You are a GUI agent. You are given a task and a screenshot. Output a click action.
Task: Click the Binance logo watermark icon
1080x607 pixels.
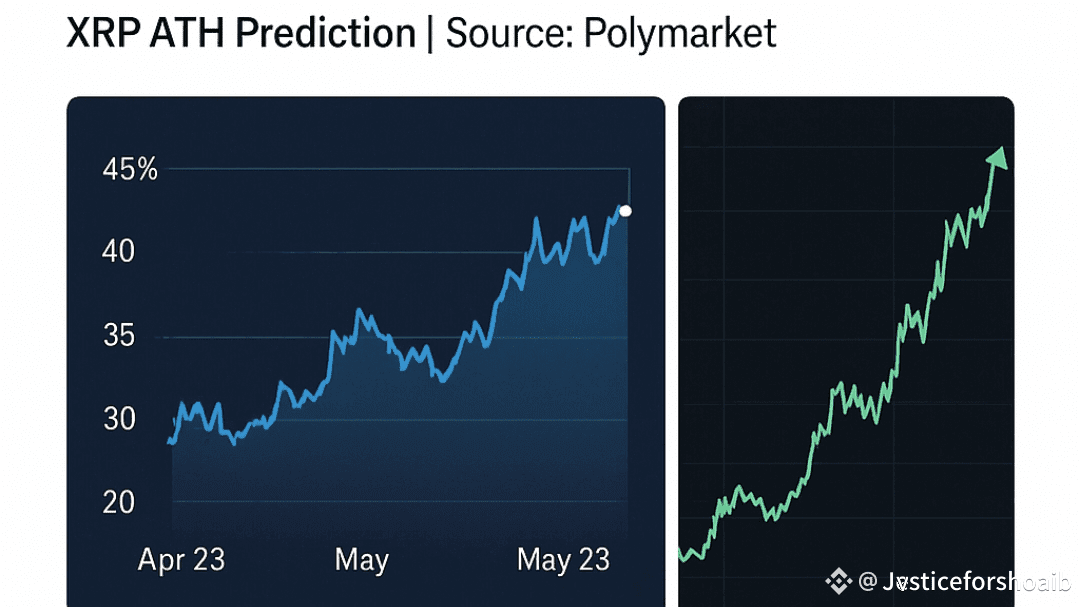[837, 580]
